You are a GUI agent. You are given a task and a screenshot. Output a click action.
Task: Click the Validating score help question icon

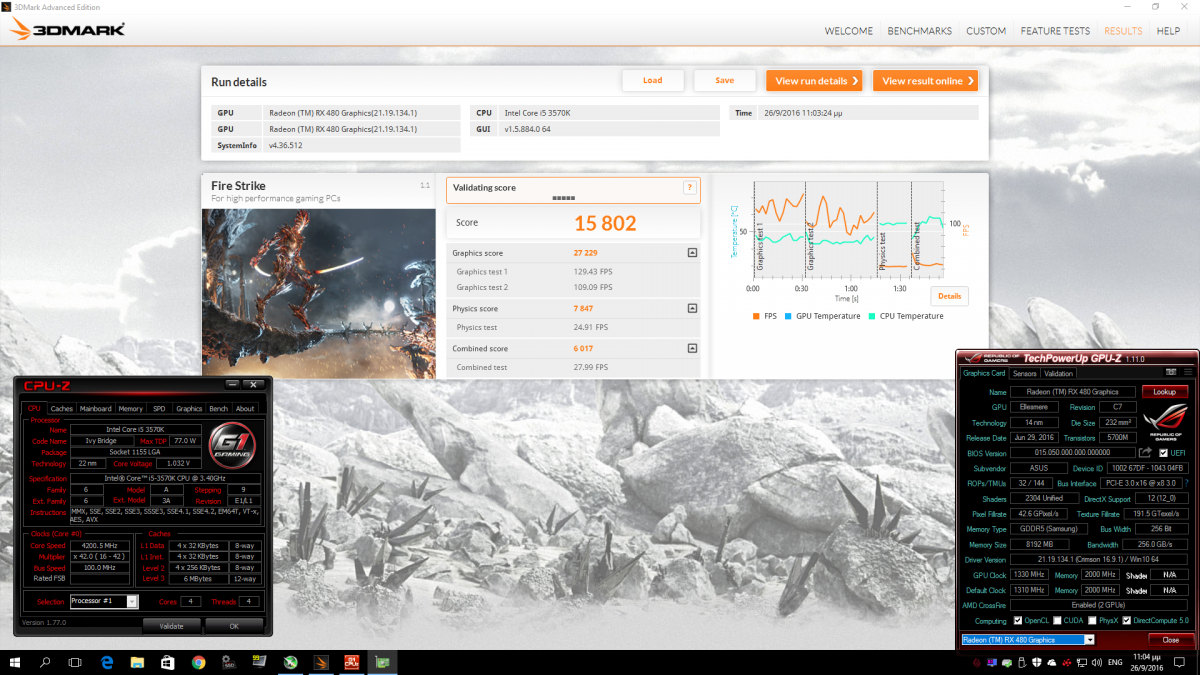[689, 187]
